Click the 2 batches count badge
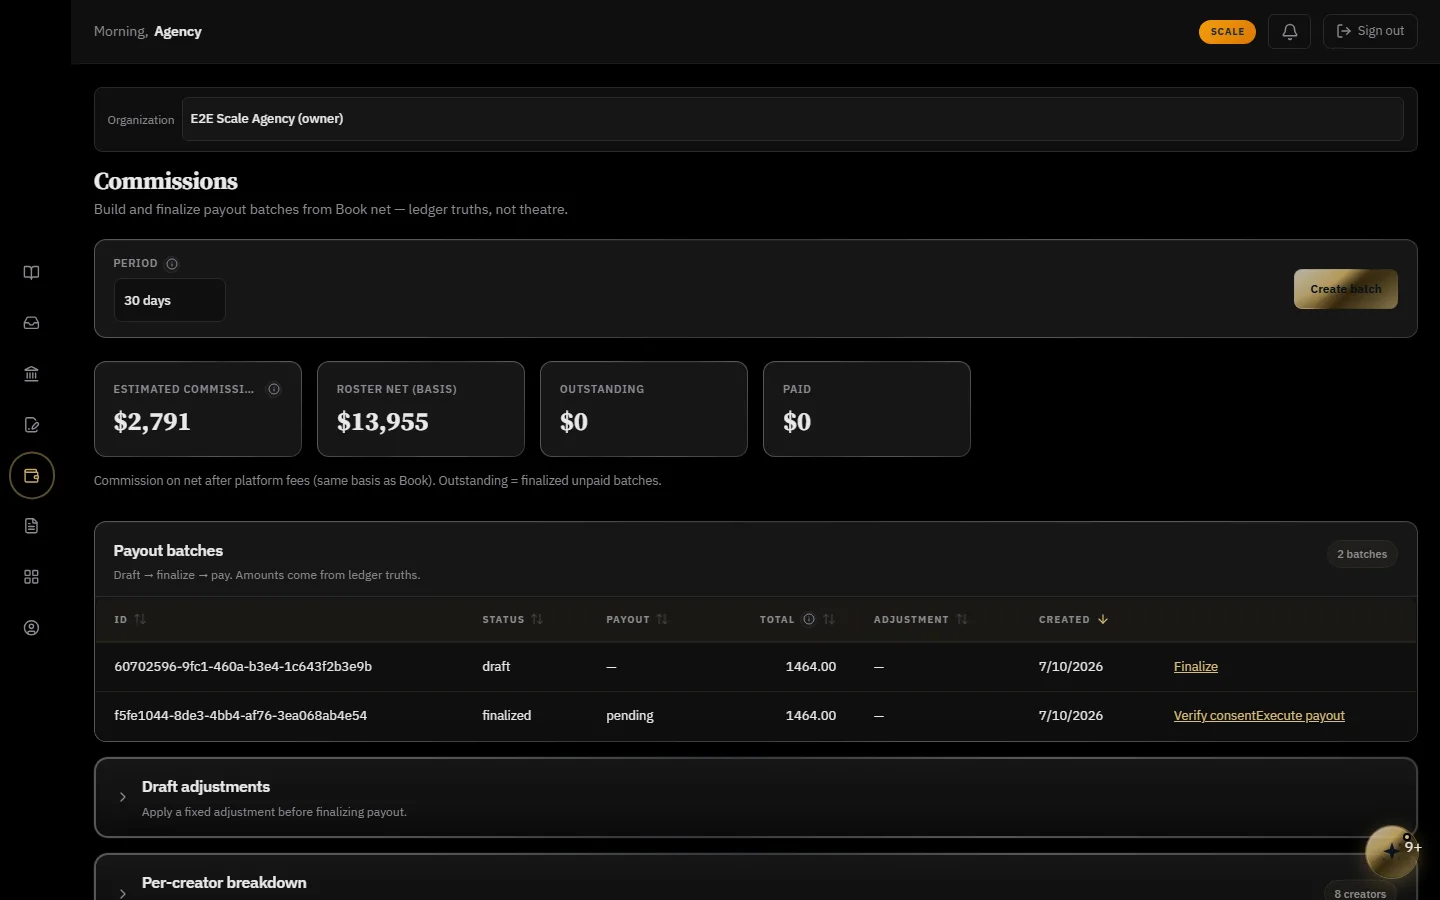This screenshot has height=900, width=1440. click(1362, 554)
